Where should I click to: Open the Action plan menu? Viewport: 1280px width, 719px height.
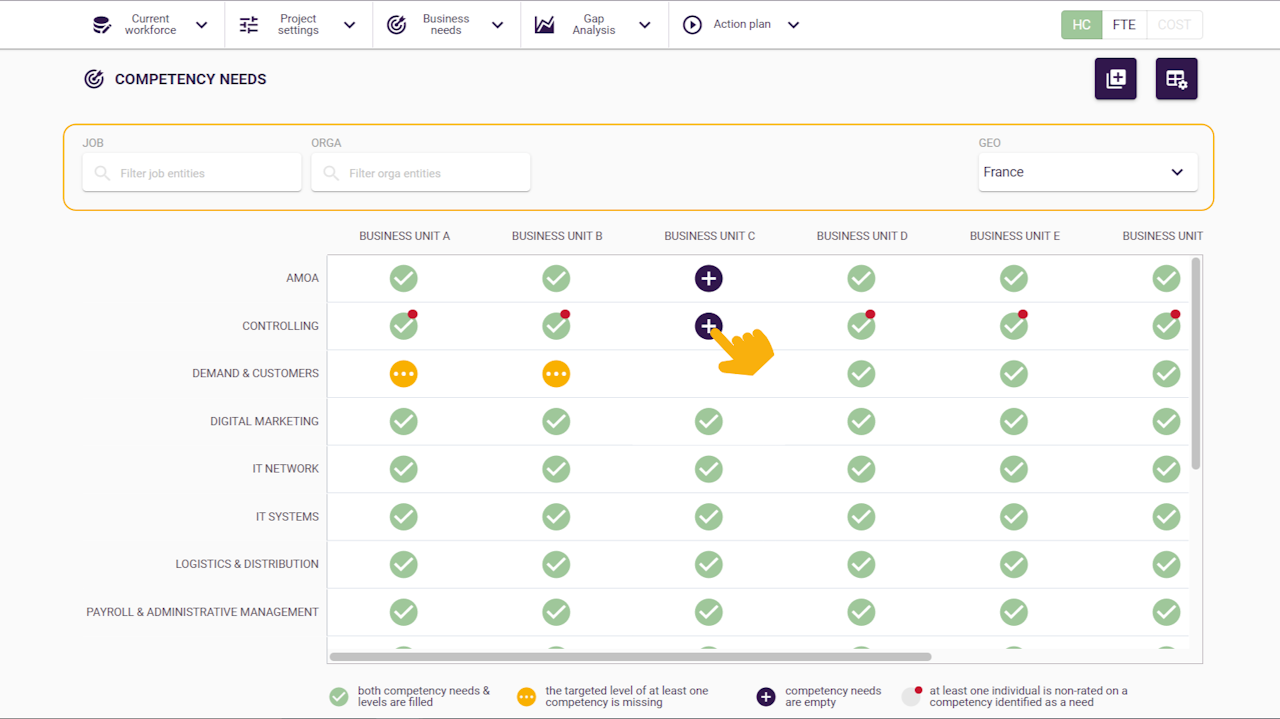coord(742,25)
